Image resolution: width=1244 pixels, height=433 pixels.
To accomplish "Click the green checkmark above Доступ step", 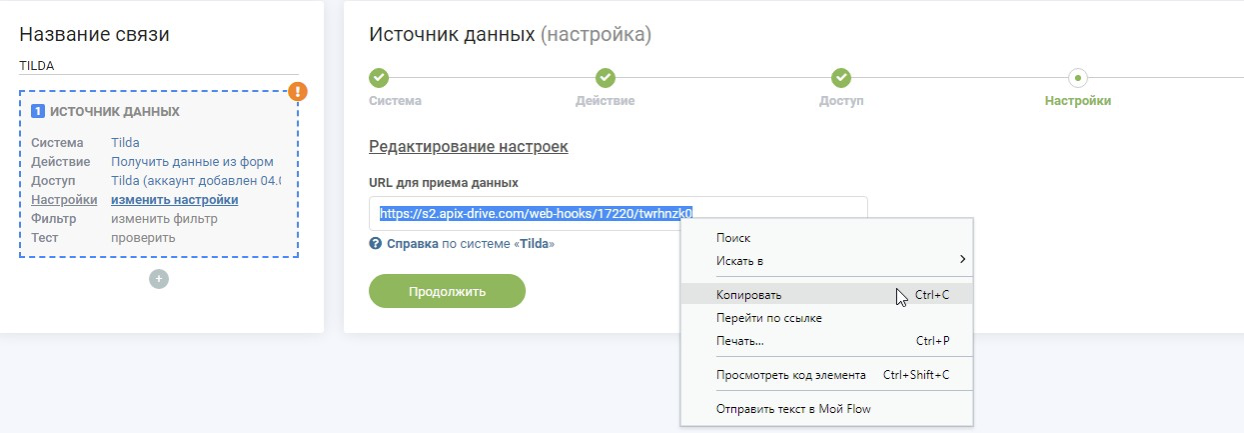I will tap(842, 78).
